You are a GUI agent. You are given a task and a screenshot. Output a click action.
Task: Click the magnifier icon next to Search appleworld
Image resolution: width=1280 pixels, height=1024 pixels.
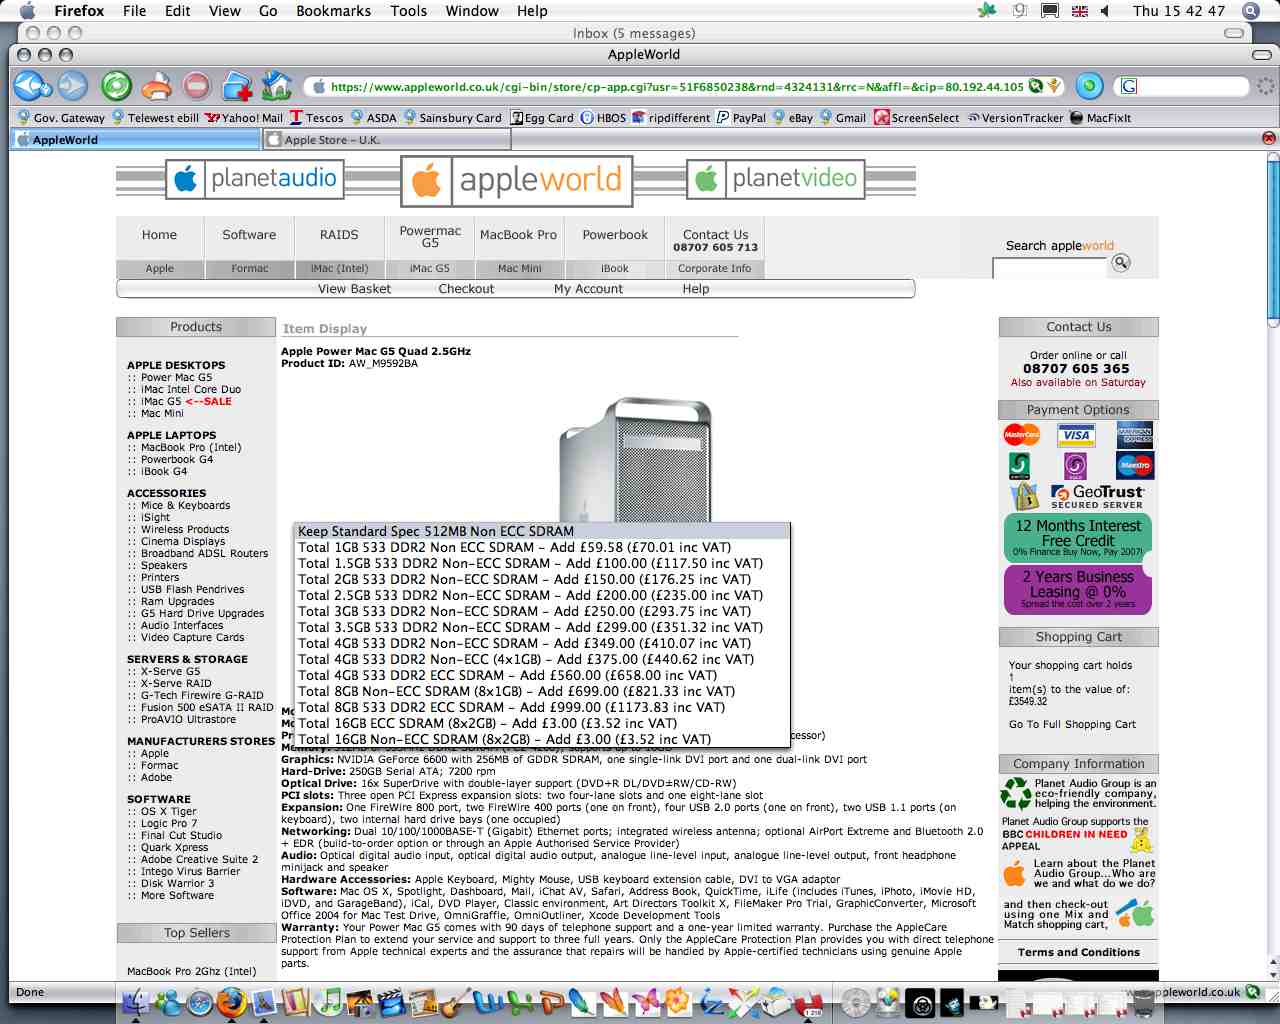pyautogui.click(x=1121, y=263)
